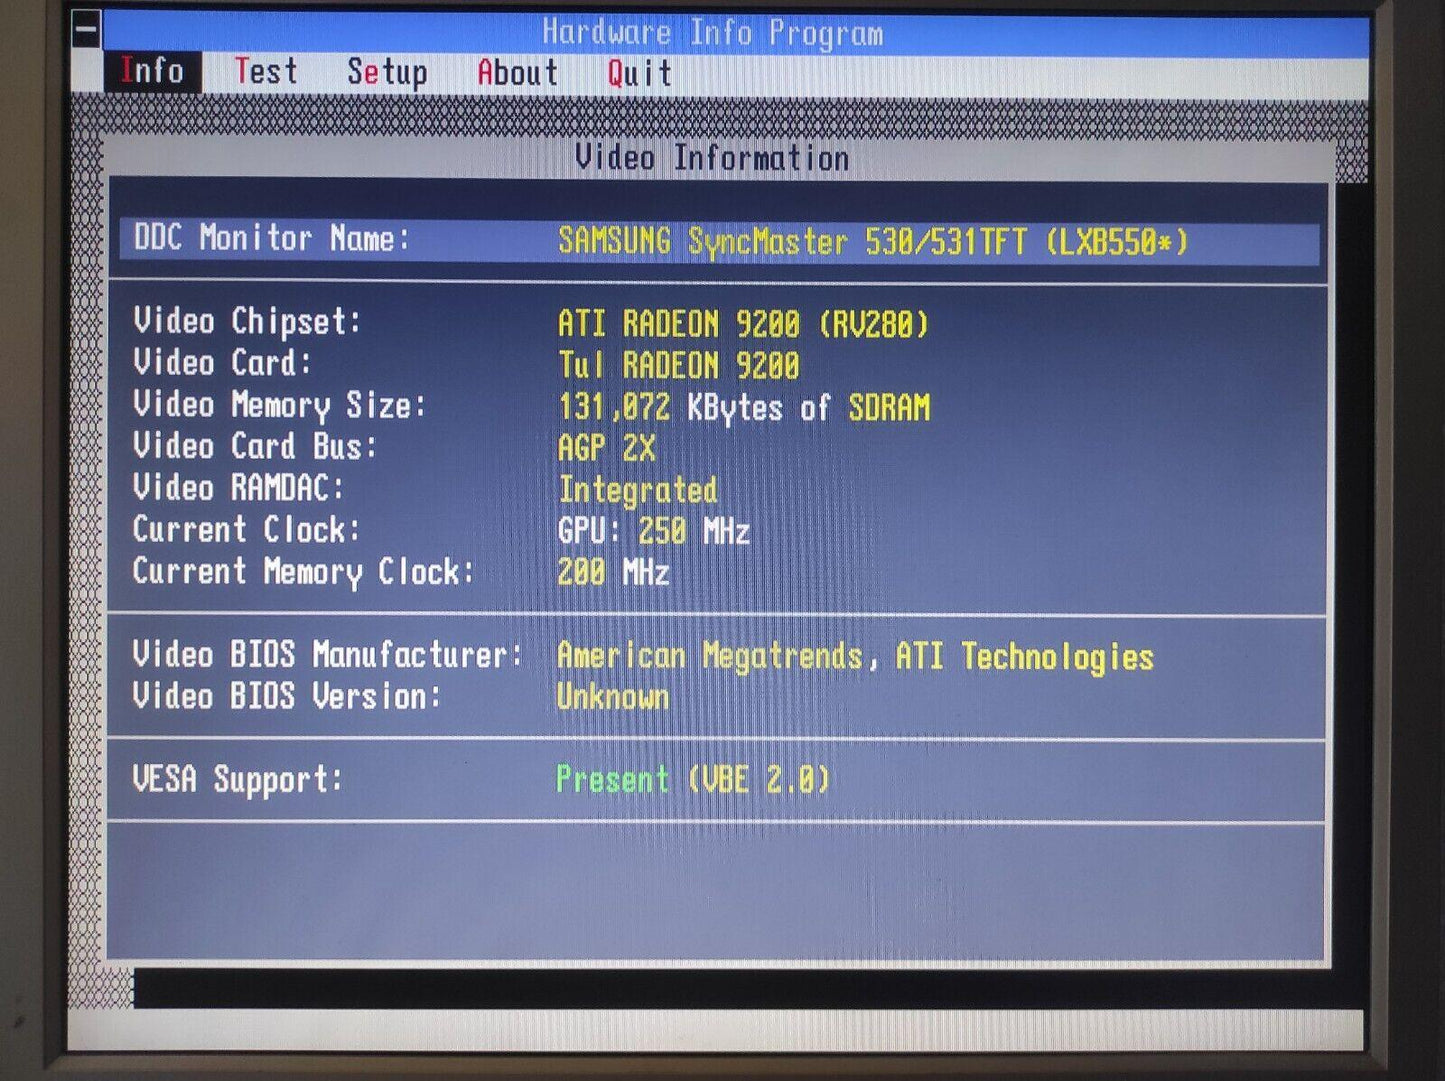This screenshot has width=1445, height=1081.
Task: Open the Setup menu
Action: coord(387,73)
